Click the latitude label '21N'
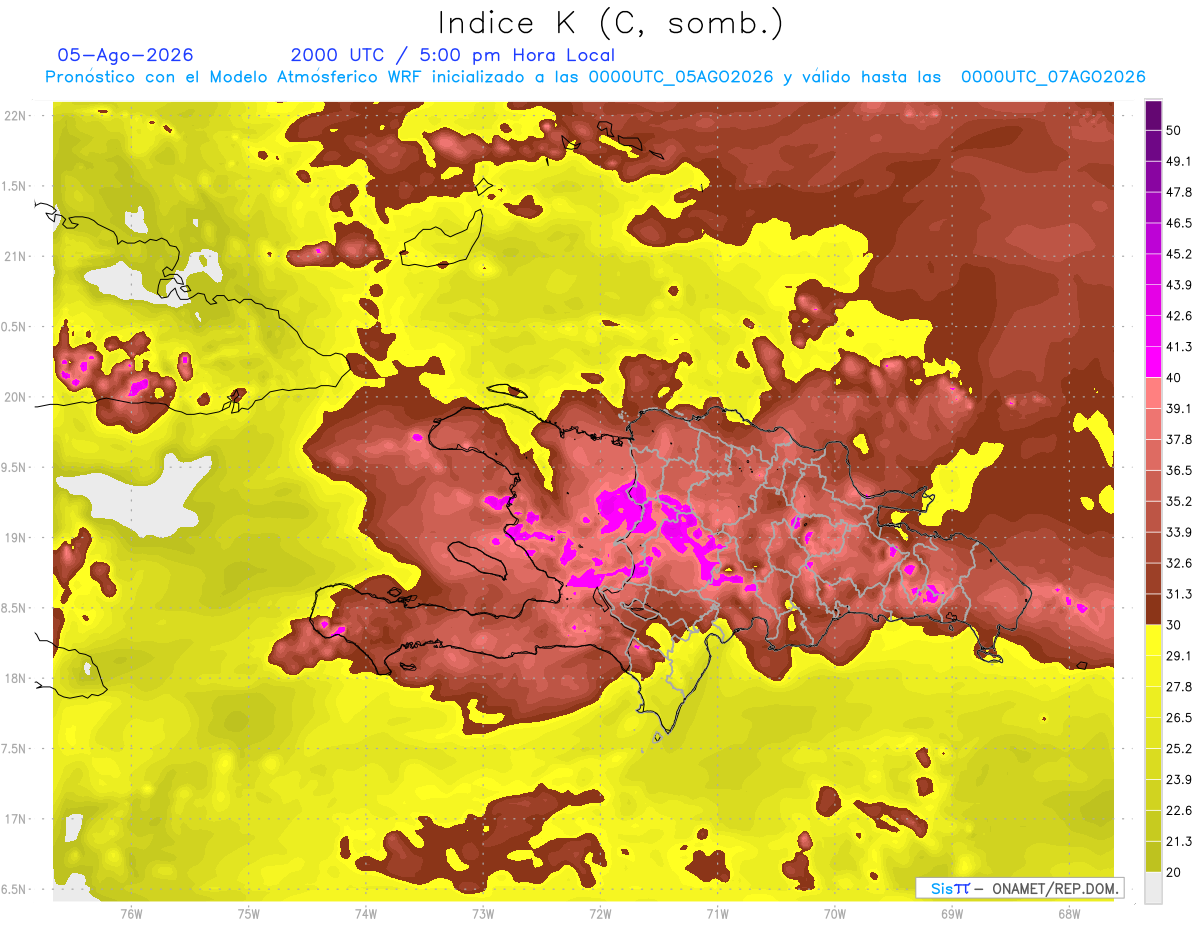 point(15,256)
